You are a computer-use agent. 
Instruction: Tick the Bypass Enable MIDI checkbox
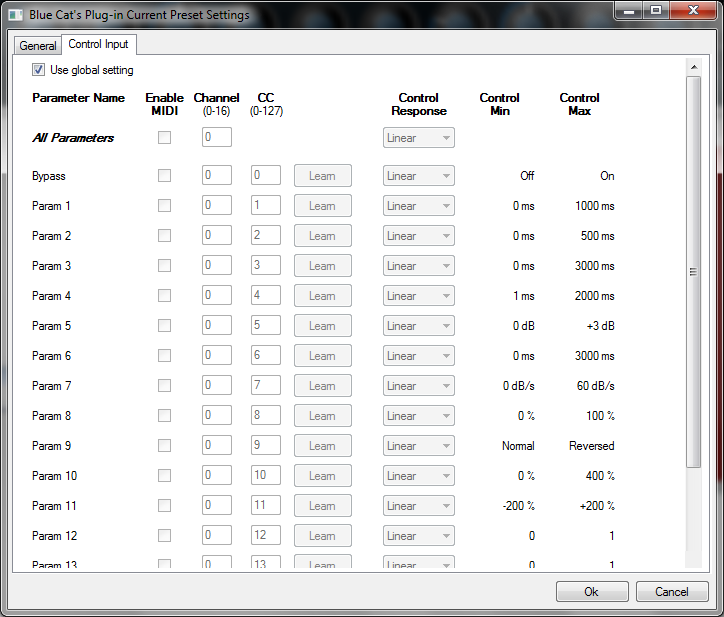click(x=164, y=175)
